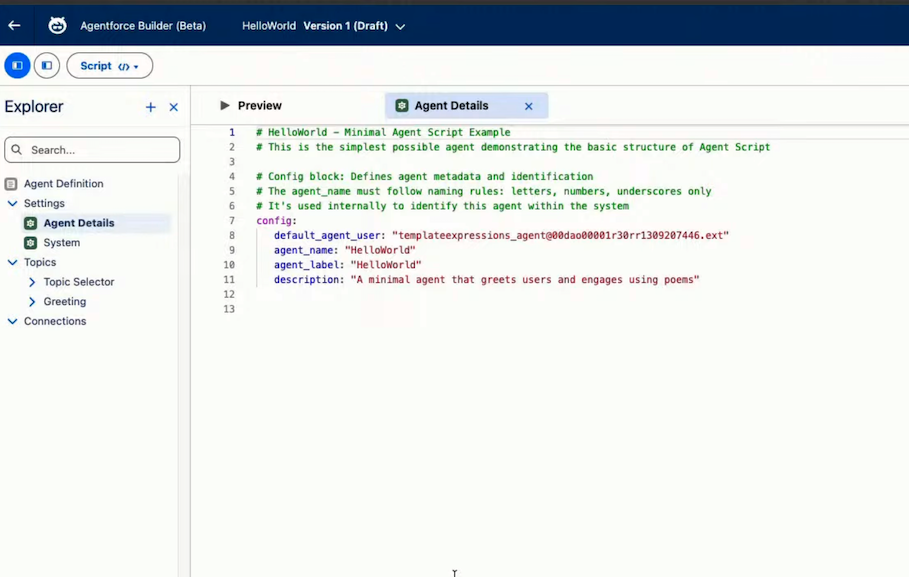Click the first comment line of the script
Viewport: 909px width, 577px height.
click(383, 132)
